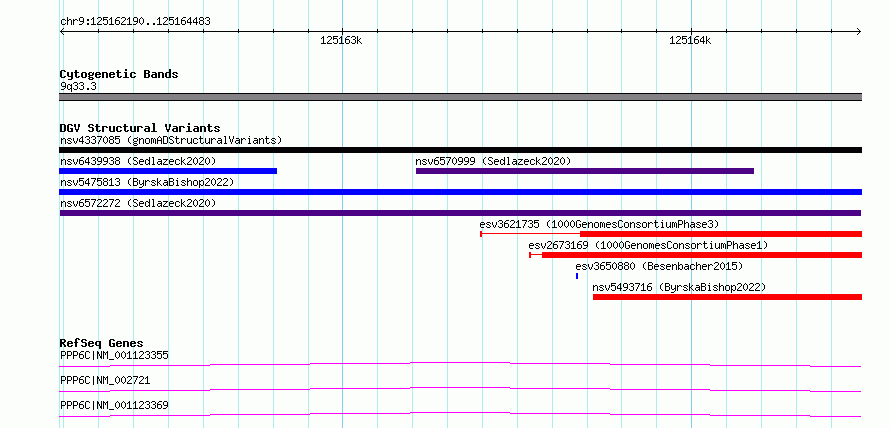The height and width of the screenshot is (428, 890).
Task: Click the chr9:125162190..125164483 coordinate label
Action: (x=135, y=22)
